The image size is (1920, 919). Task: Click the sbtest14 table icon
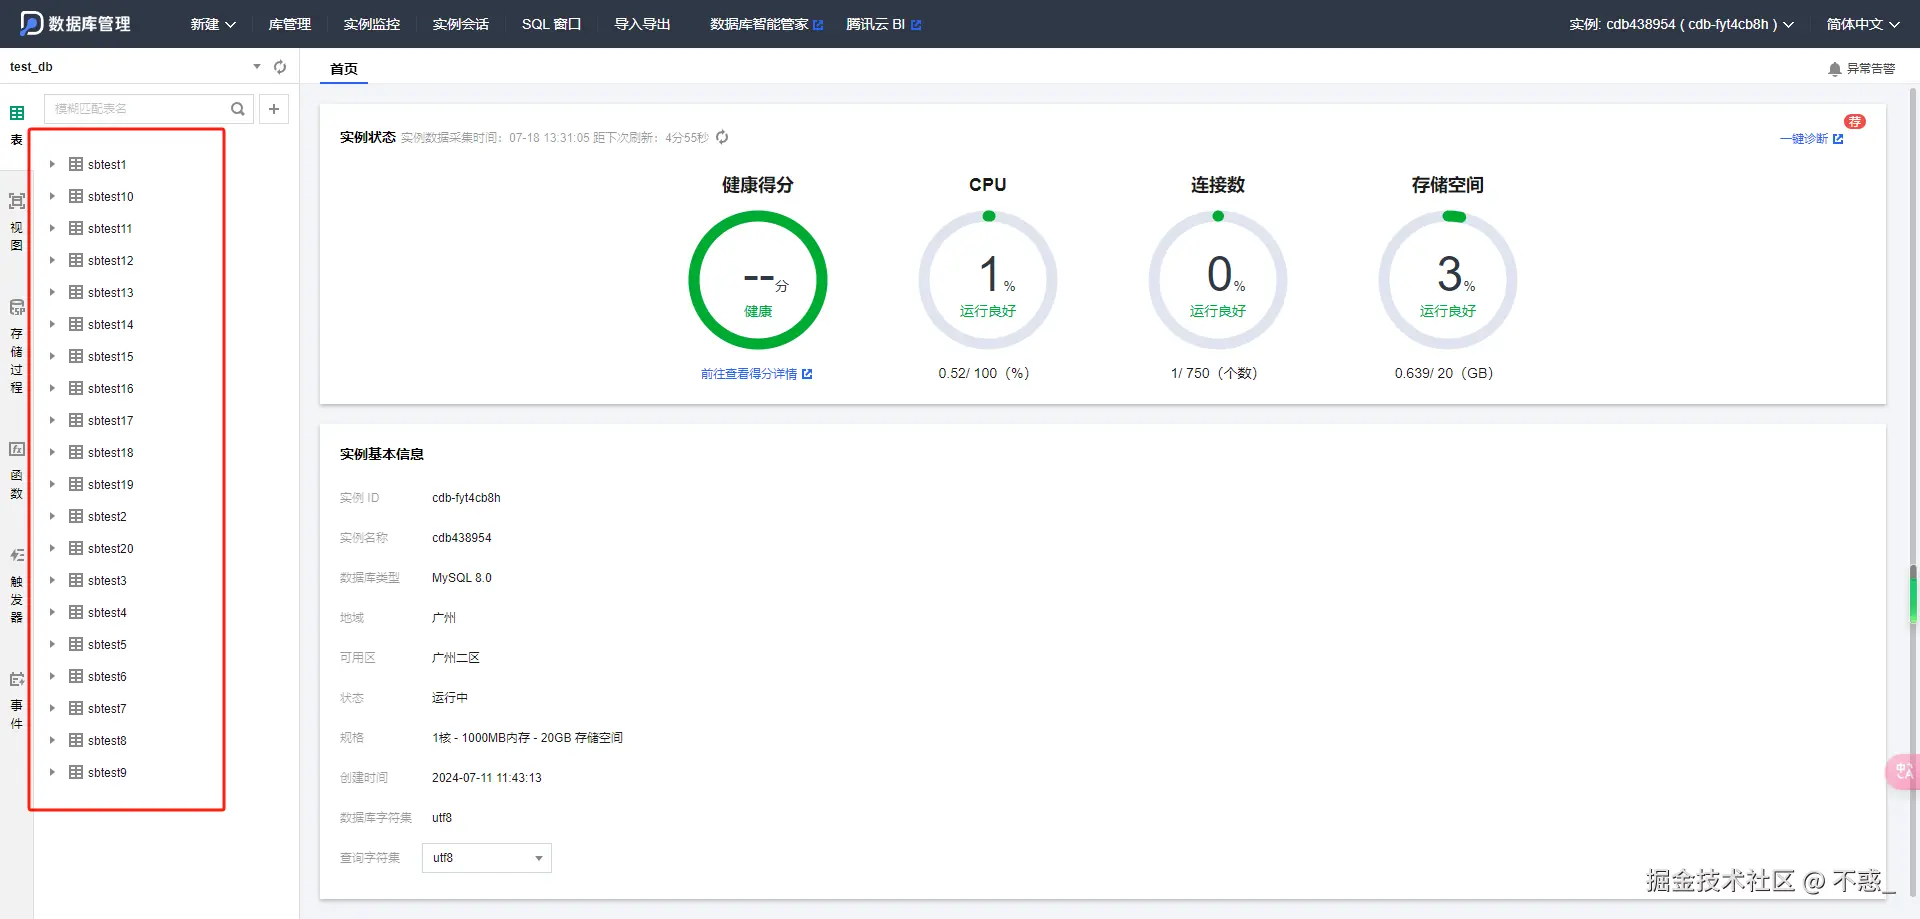point(76,324)
